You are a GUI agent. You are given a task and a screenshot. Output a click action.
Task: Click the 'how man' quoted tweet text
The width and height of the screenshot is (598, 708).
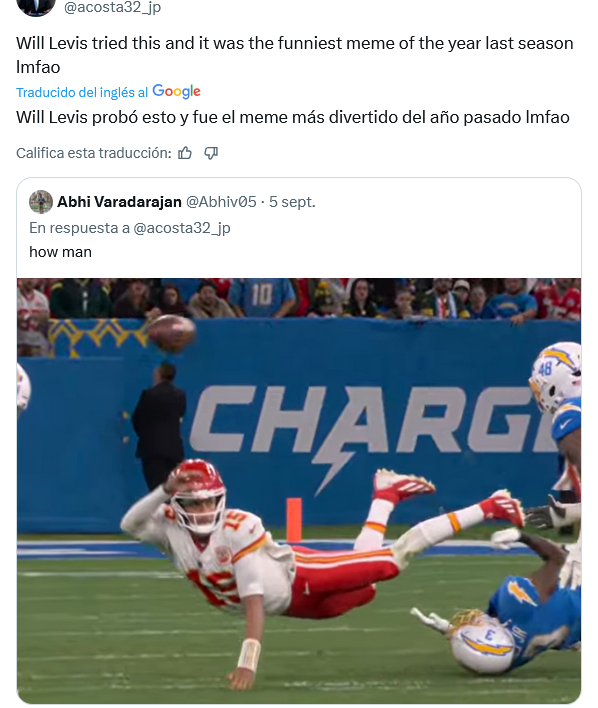point(61,252)
